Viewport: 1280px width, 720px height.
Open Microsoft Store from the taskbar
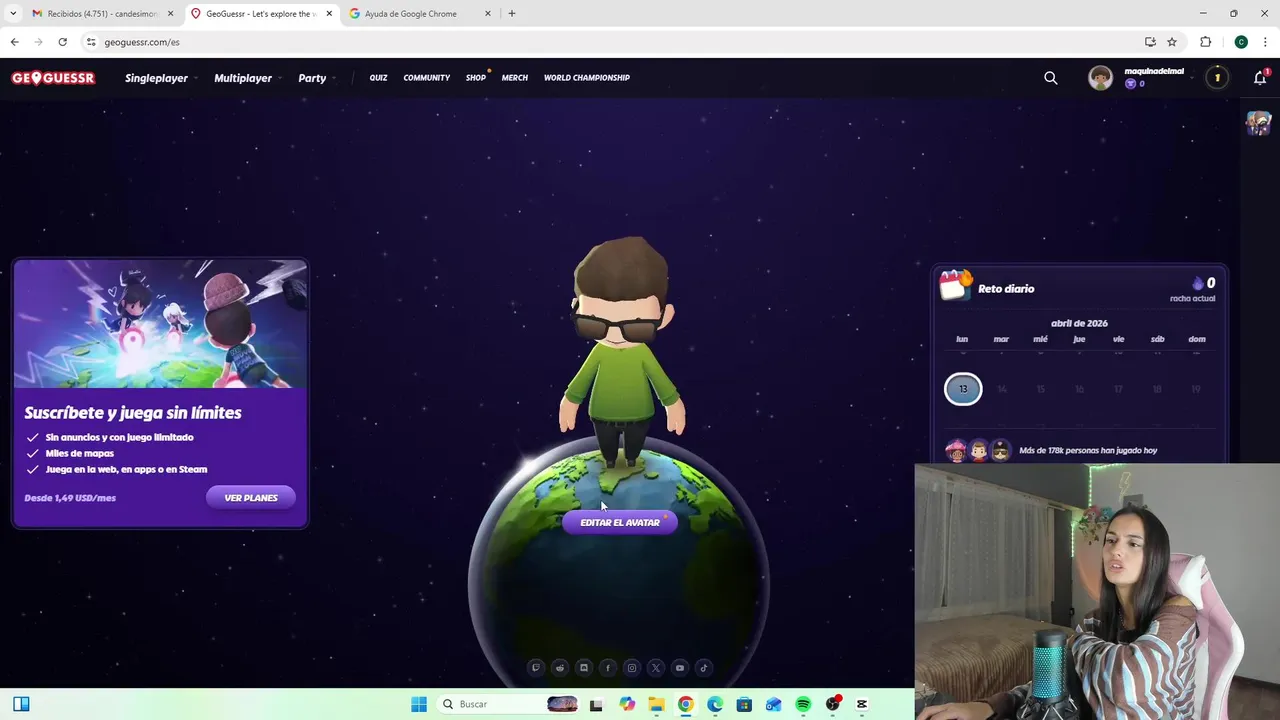[x=744, y=704]
